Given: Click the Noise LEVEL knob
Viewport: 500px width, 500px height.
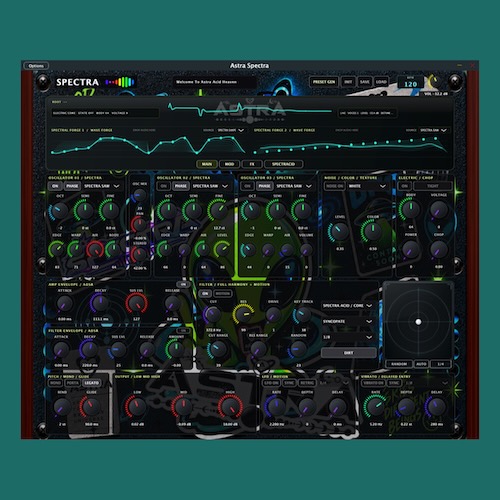Looking at the screenshot, I should pyautogui.click(x=339, y=232).
